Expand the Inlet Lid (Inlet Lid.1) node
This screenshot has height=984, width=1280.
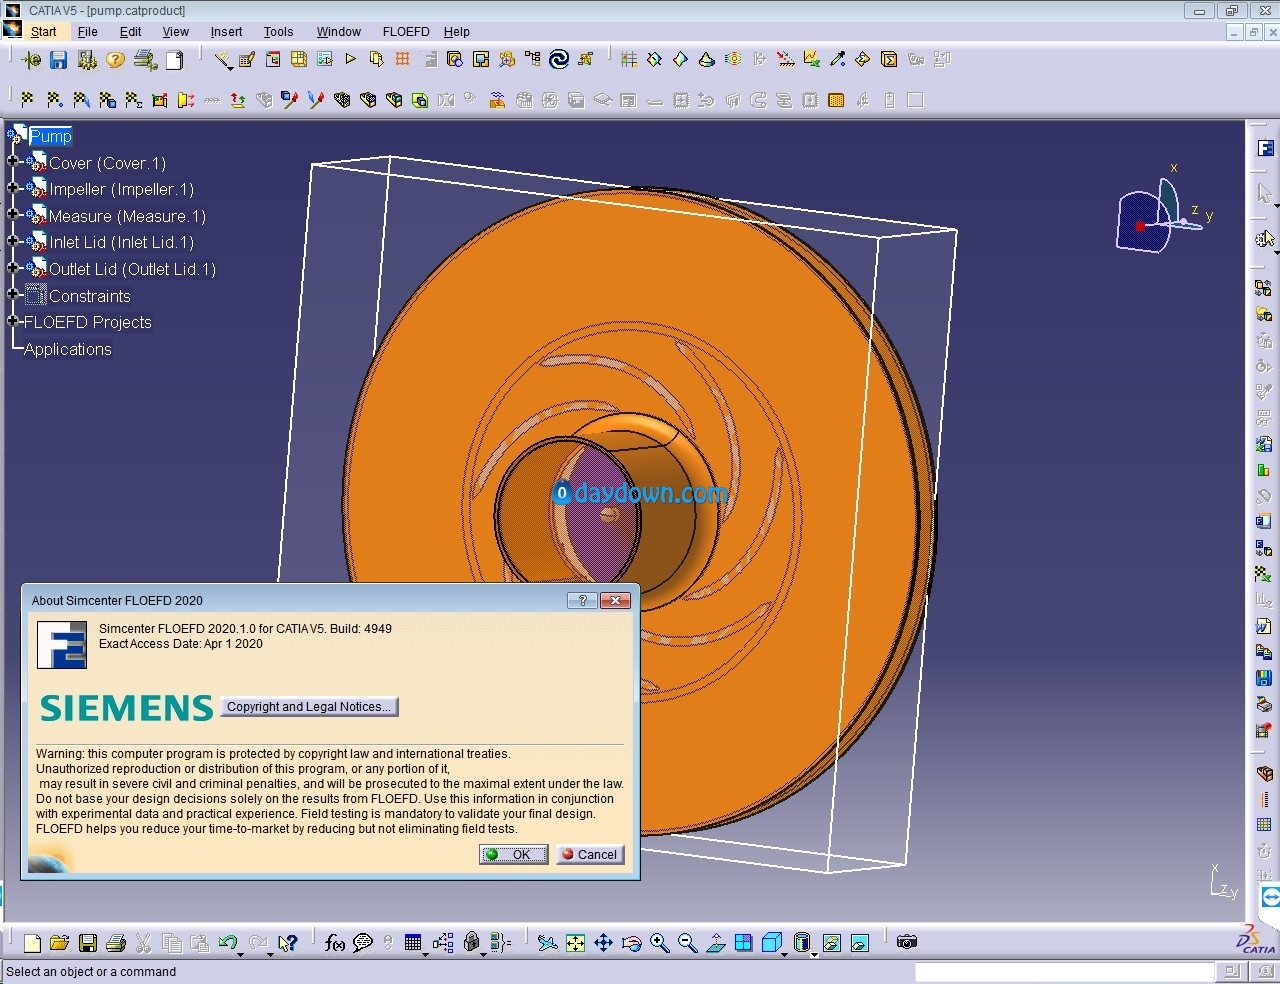(x=13, y=241)
